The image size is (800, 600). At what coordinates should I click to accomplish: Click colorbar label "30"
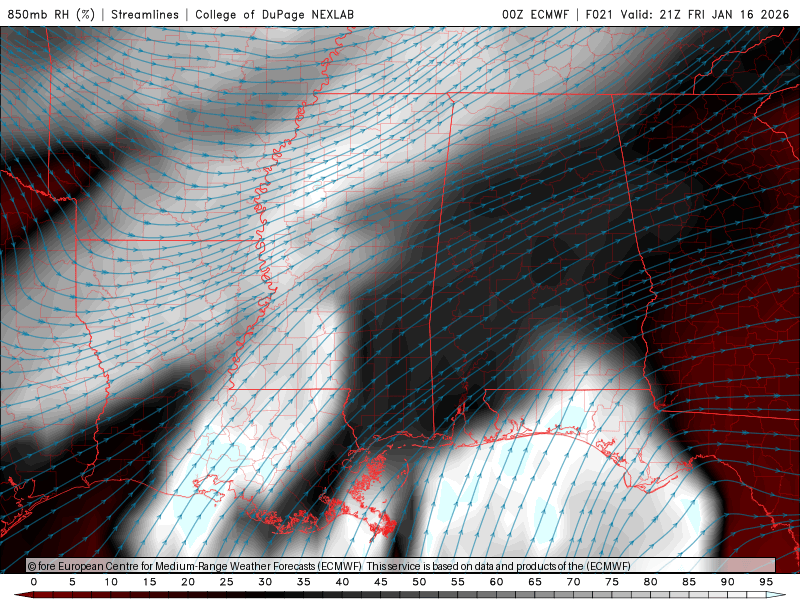pos(265,582)
